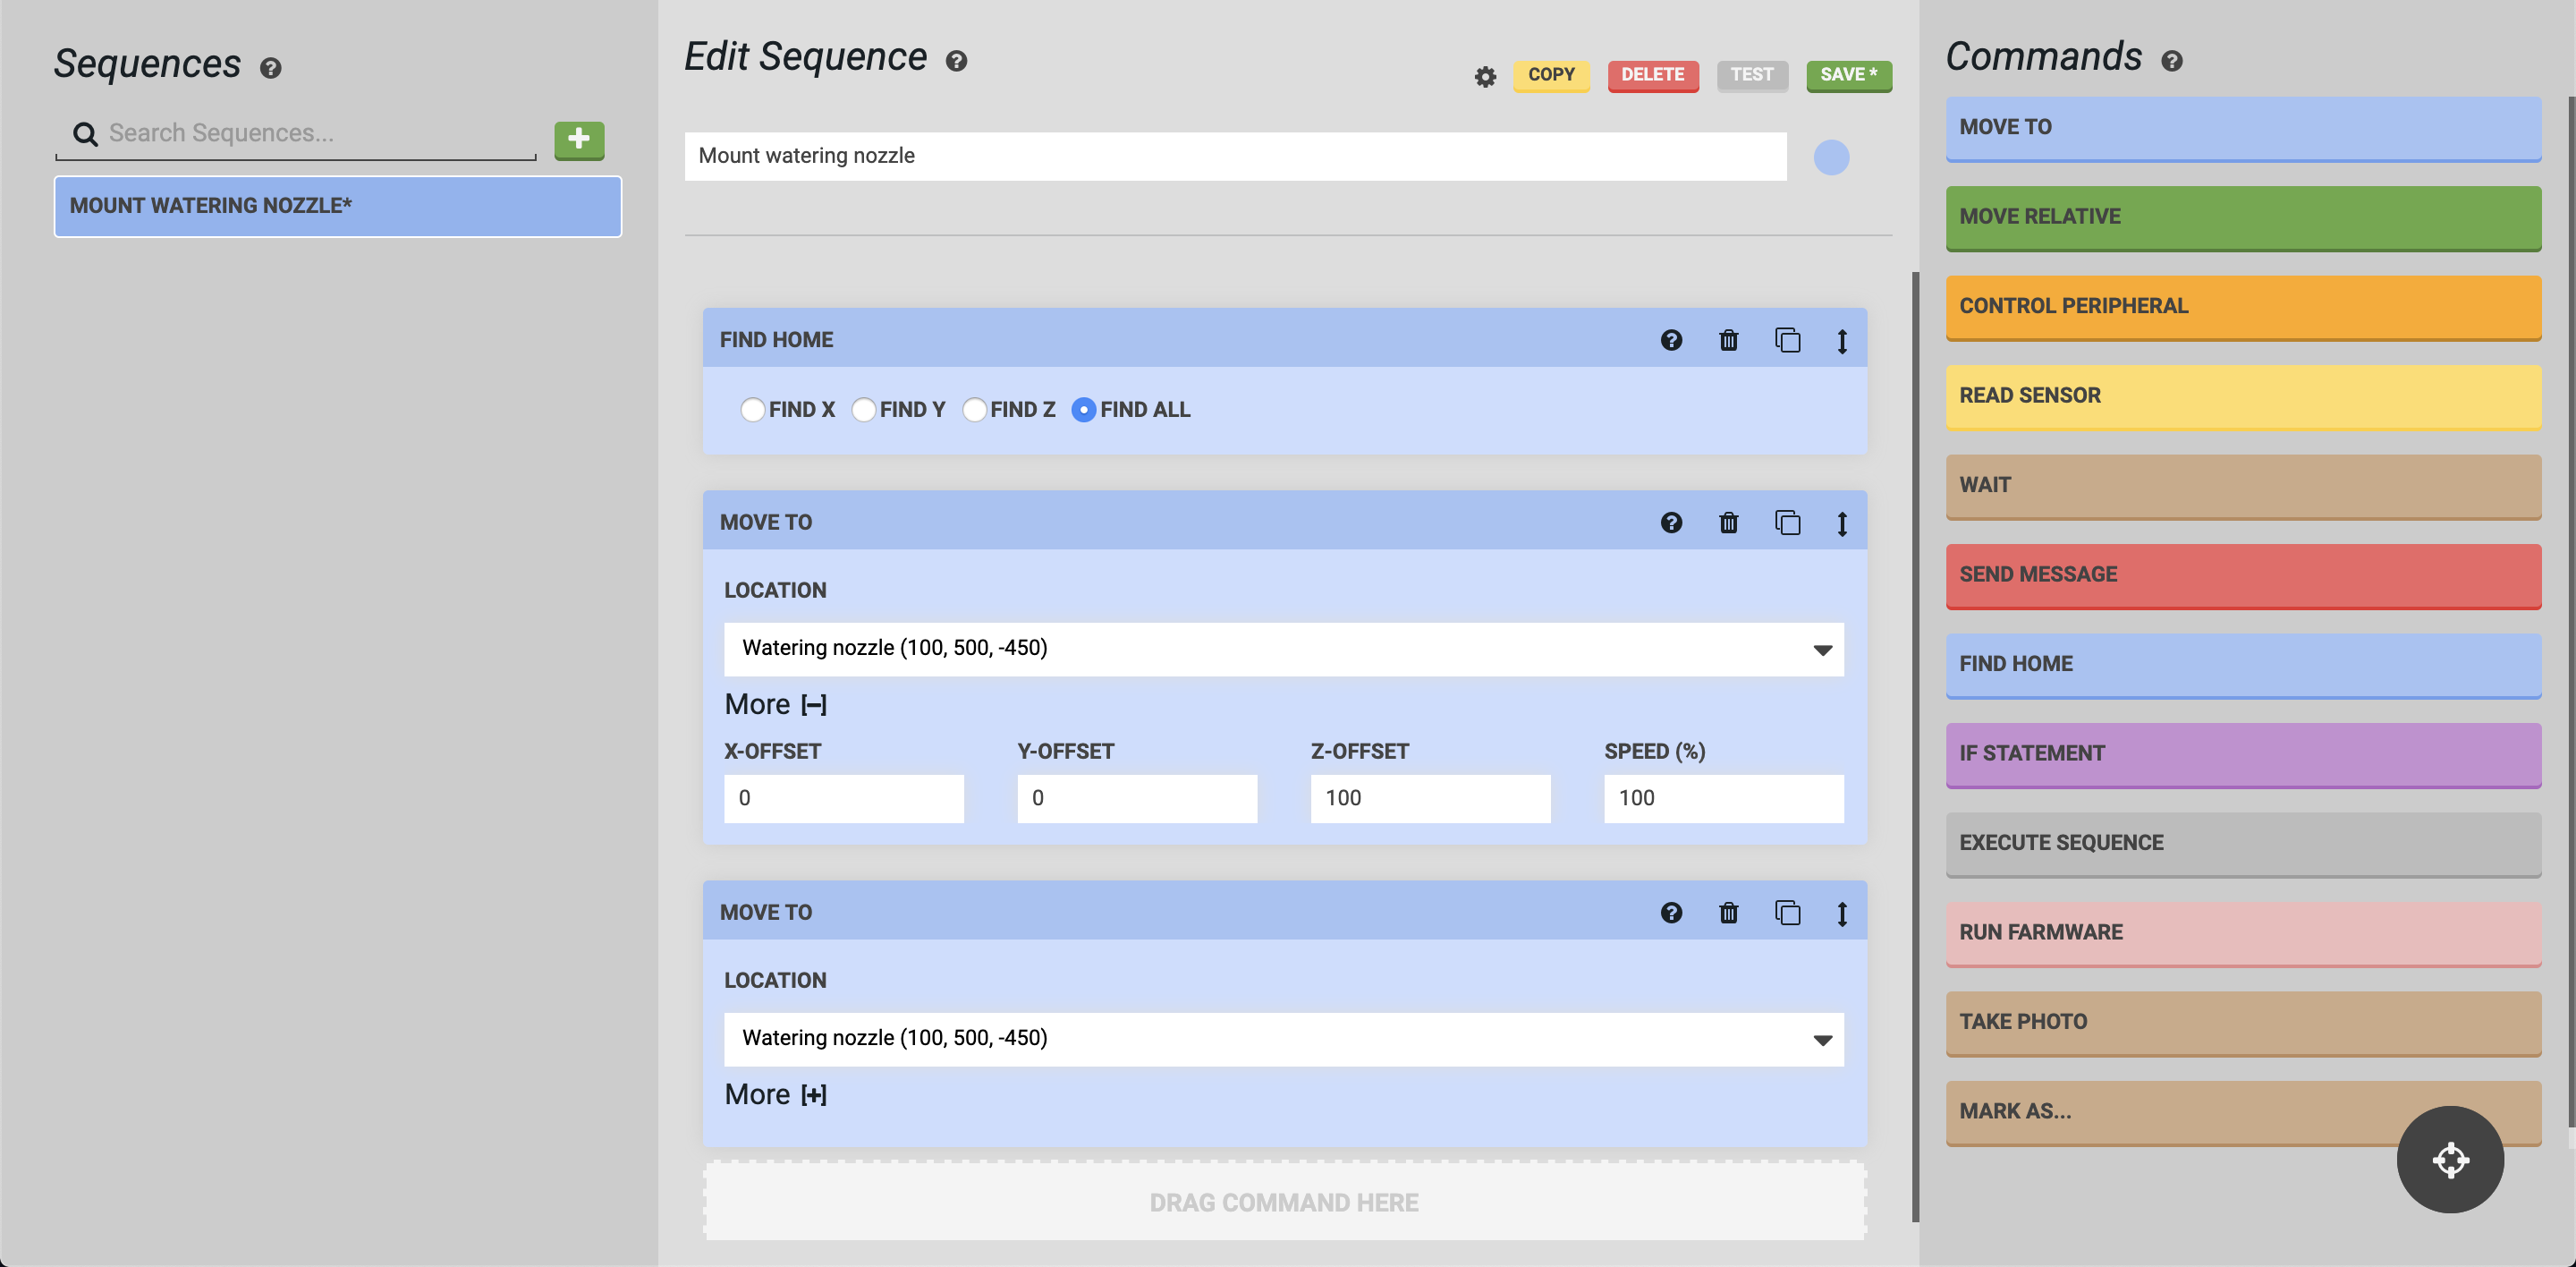
Task: Click the delete icon on first MOVE TO block
Action: click(1730, 523)
